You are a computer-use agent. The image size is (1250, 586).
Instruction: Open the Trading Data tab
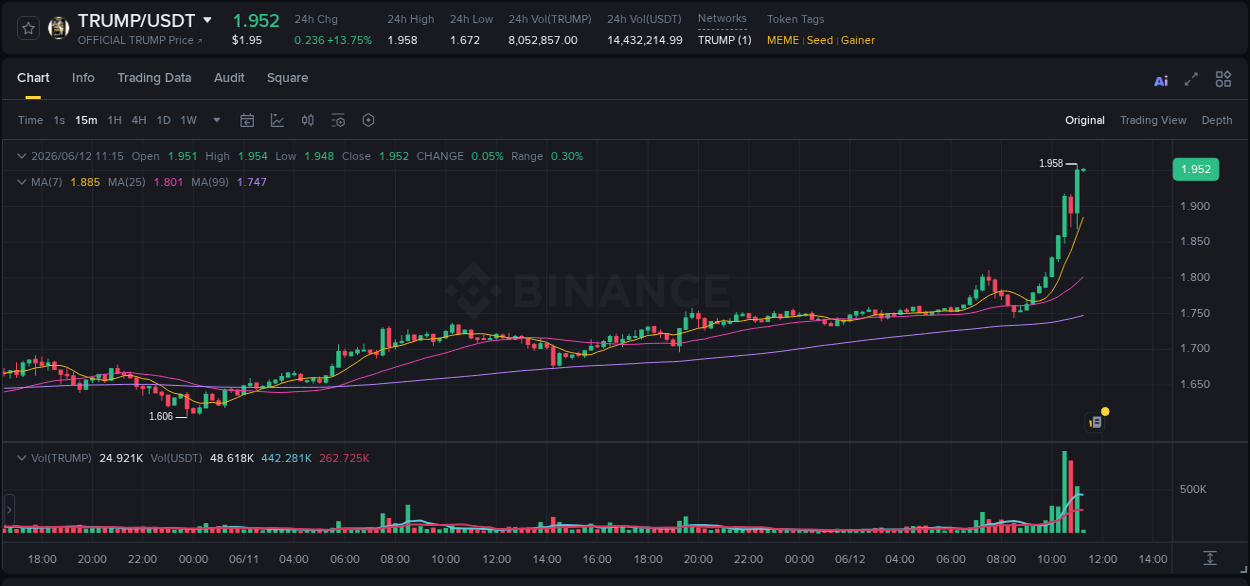click(x=154, y=78)
